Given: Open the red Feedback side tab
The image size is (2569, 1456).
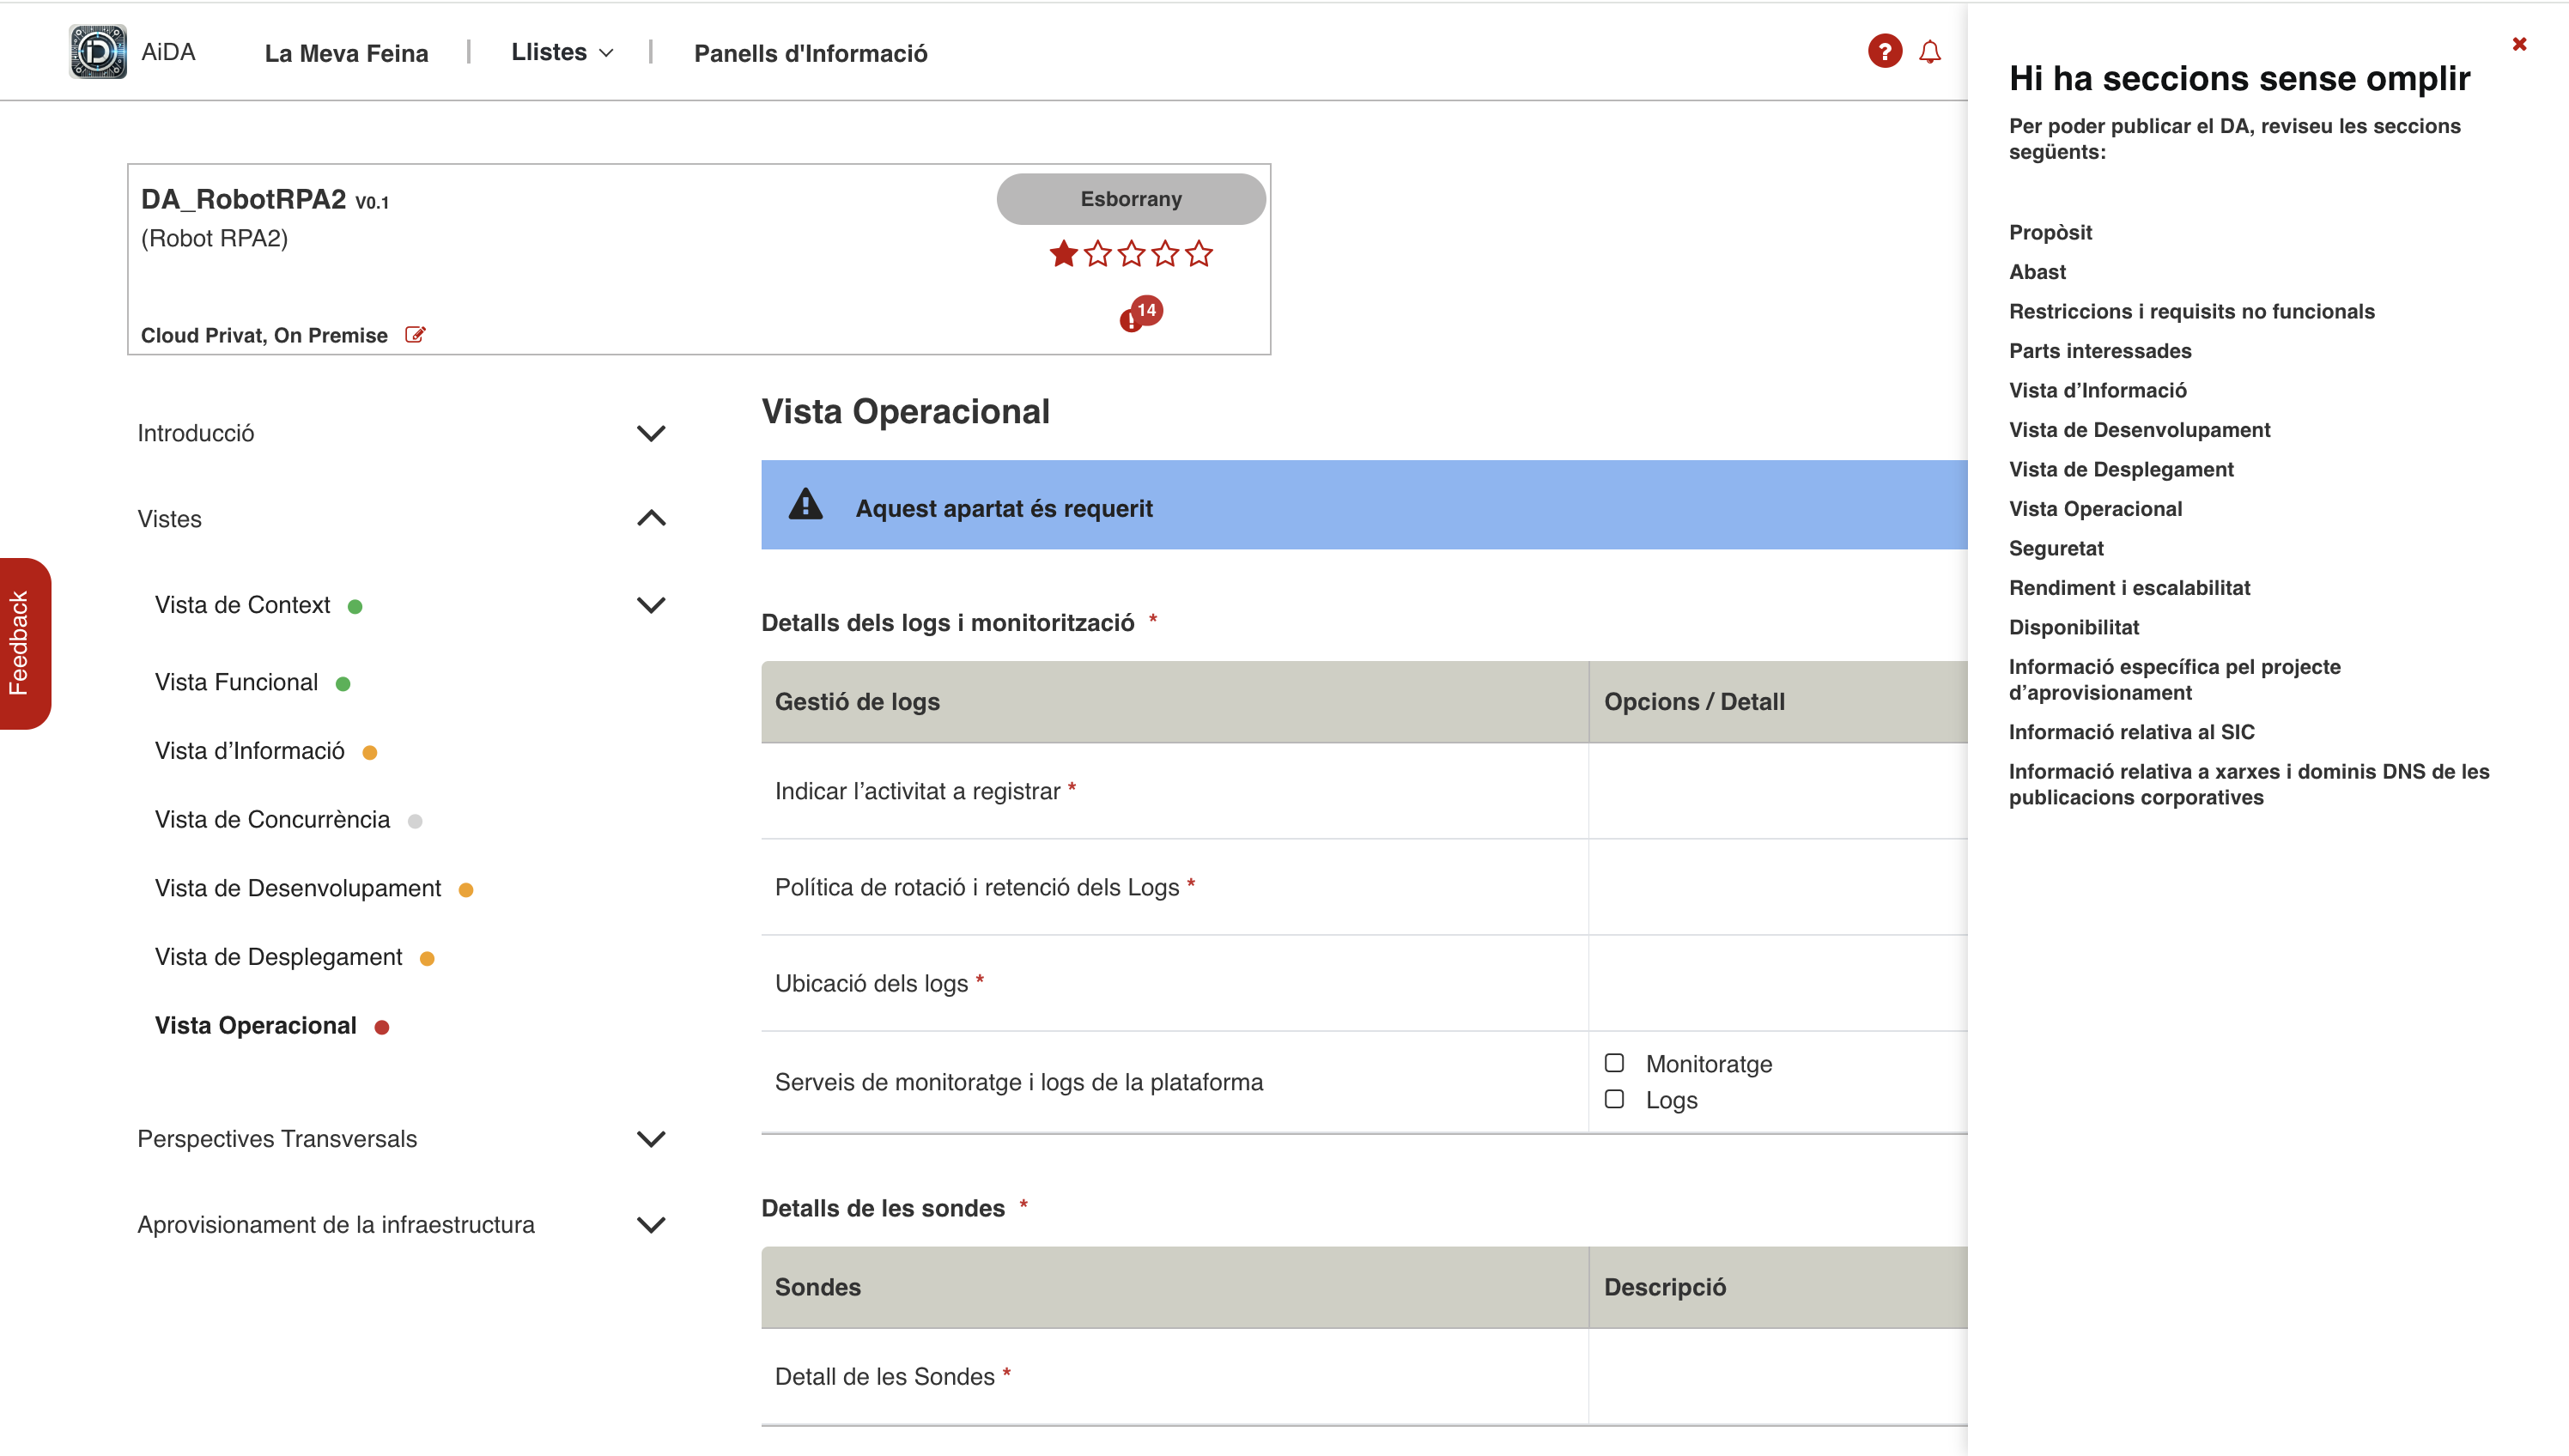Looking at the screenshot, I should pyautogui.click(x=22, y=643).
